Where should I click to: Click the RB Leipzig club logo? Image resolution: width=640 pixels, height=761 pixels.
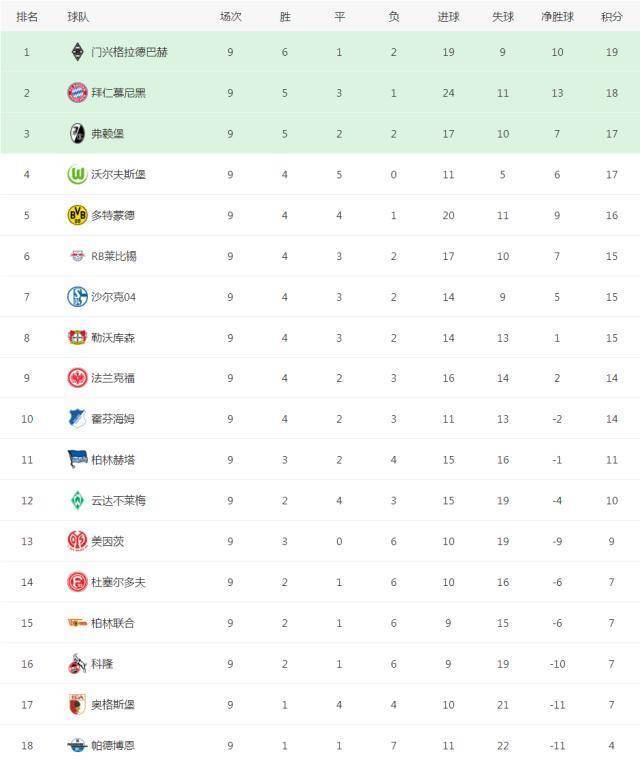(x=77, y=256)
